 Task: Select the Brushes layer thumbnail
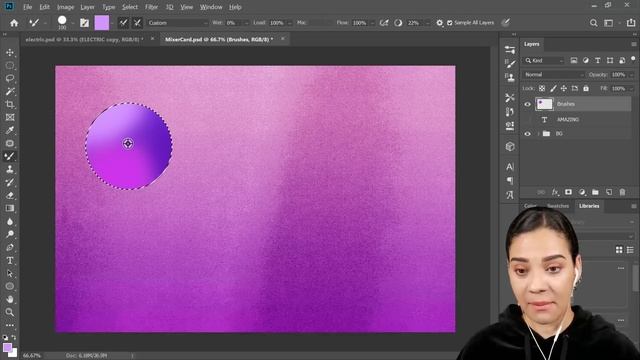544,104
